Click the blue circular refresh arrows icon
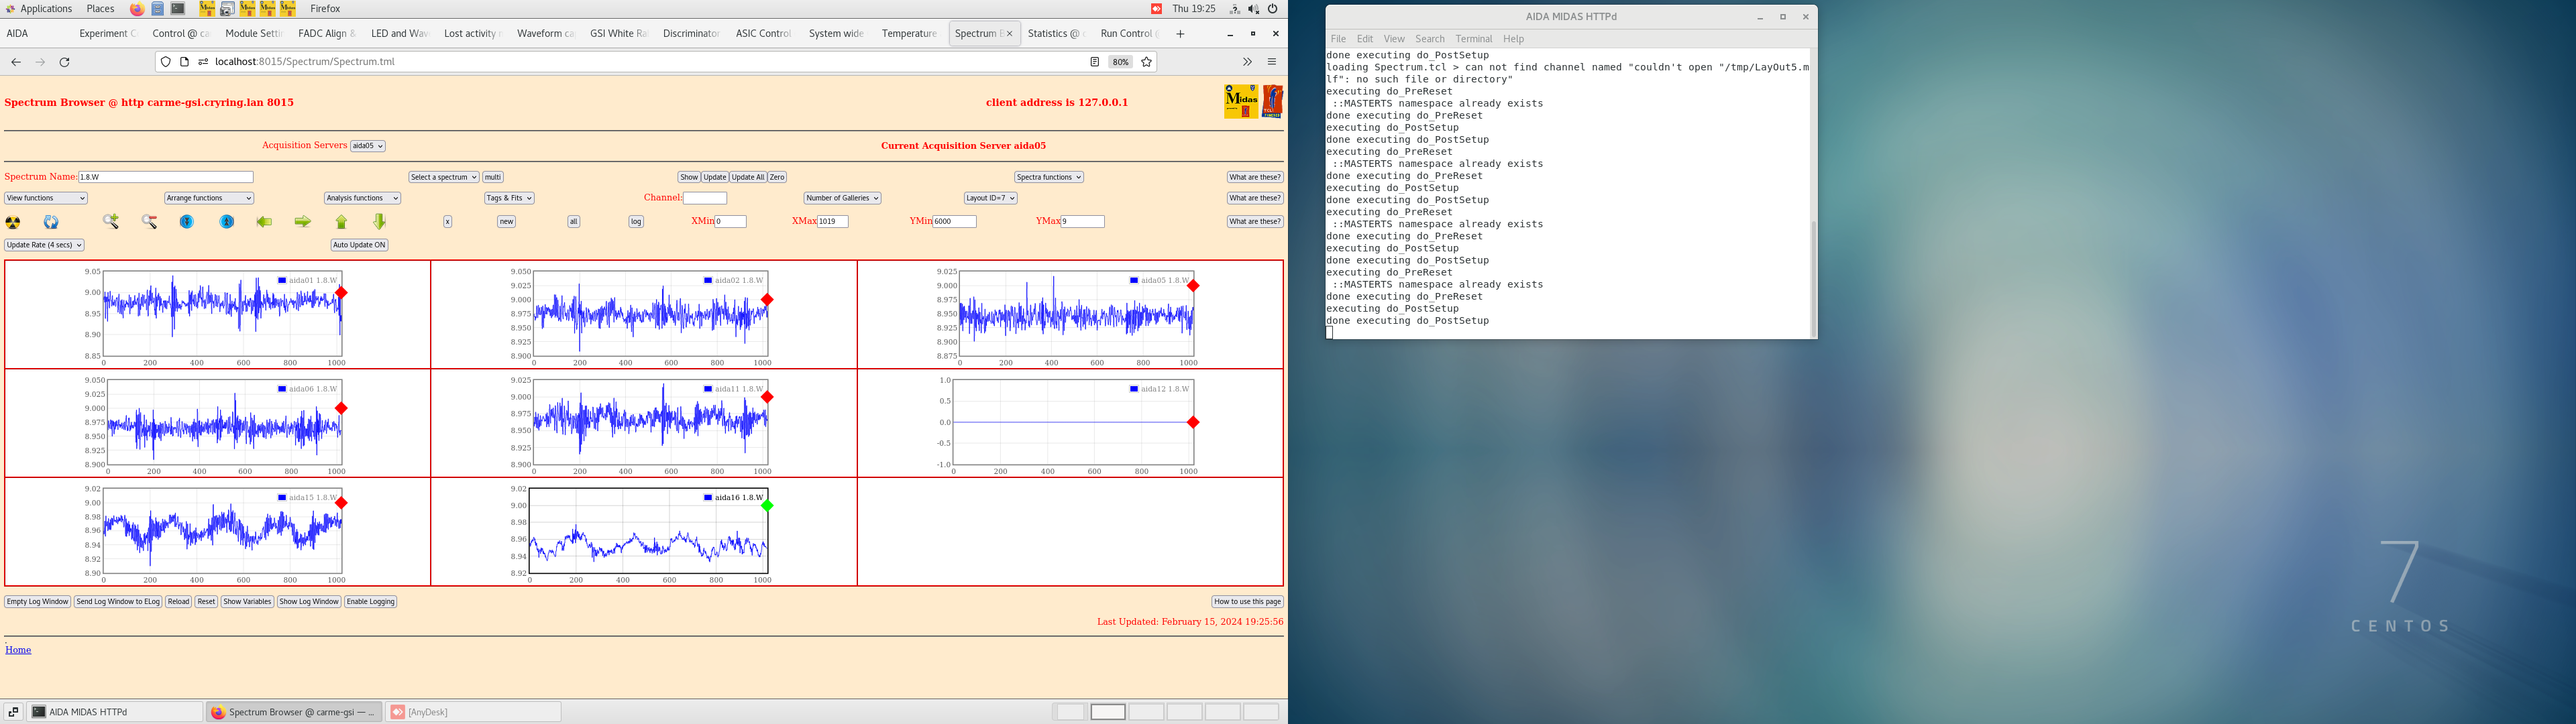Viewport: 2576px width, 724px height. point(51,222)
